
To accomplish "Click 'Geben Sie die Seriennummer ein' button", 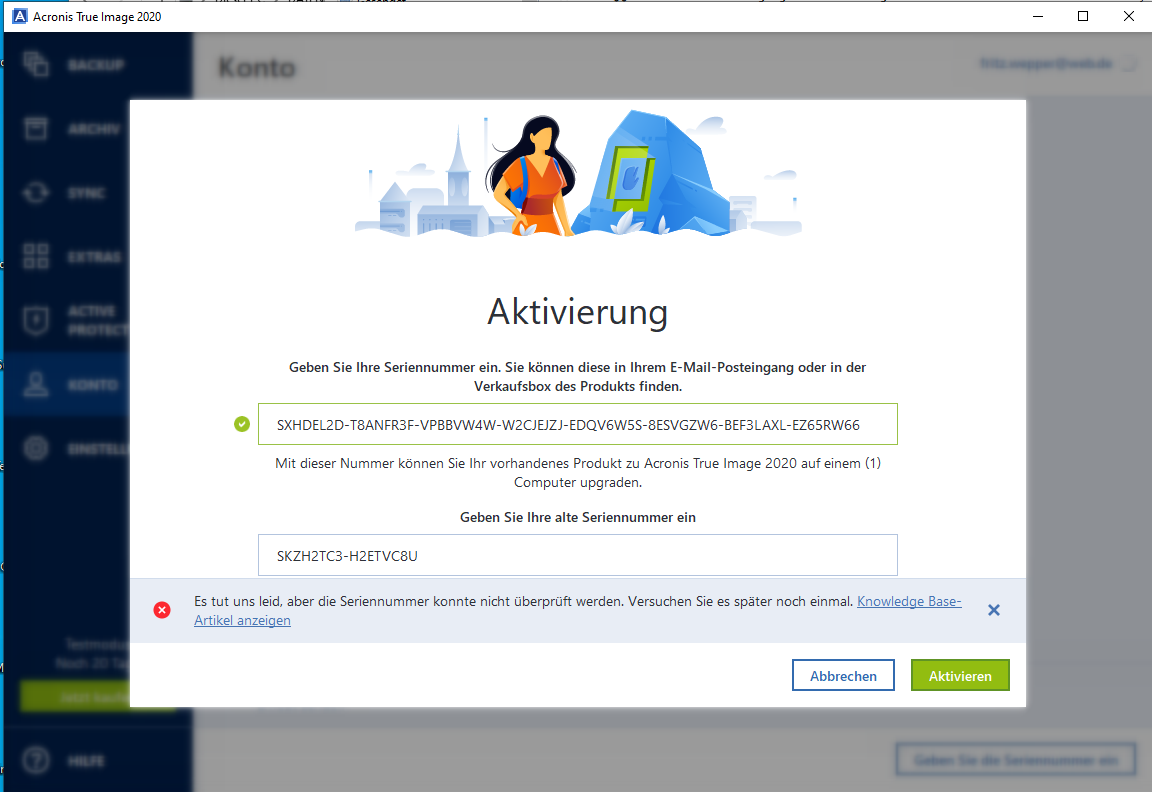I will tap(1015, 760).
